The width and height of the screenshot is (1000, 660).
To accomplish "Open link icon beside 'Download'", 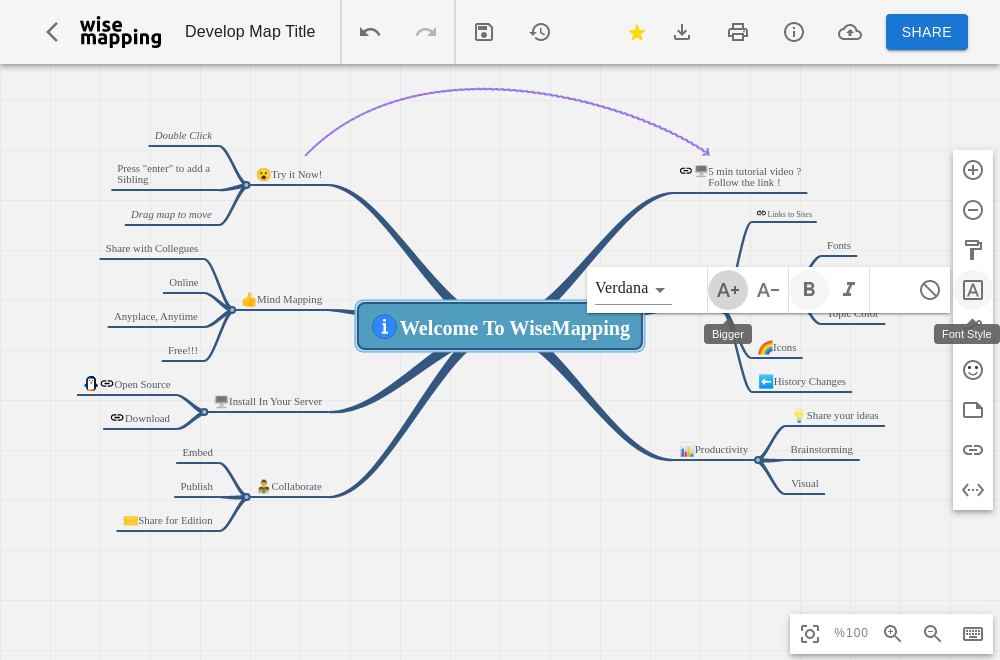I will [x=117, y=417].
